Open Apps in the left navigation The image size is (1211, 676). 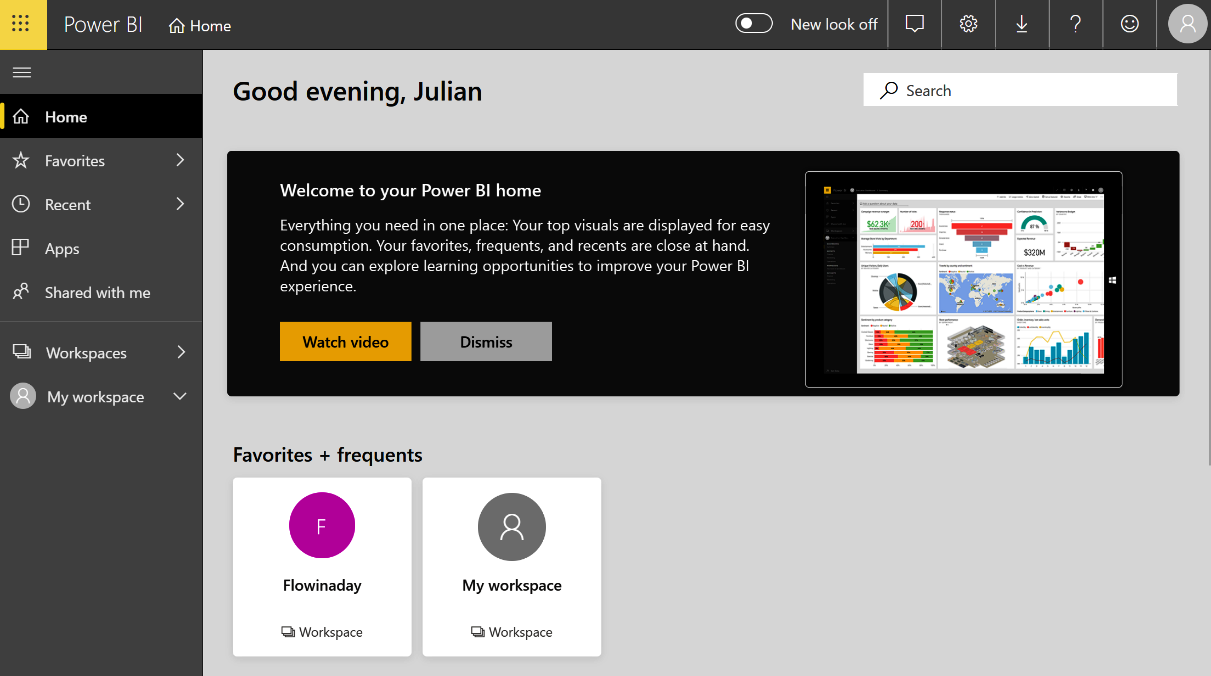101,249
